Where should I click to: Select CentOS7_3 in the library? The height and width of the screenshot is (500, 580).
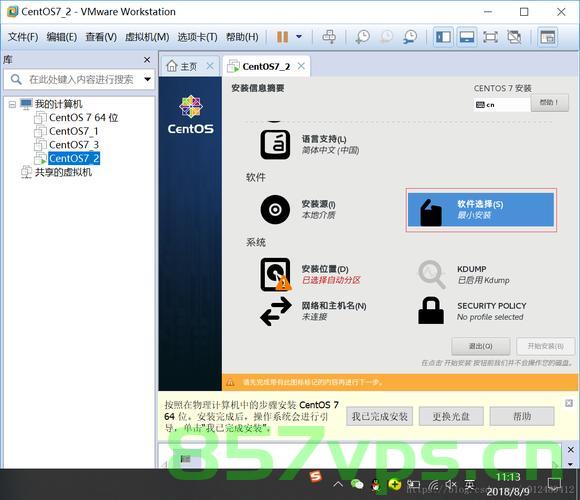(74, 145)
